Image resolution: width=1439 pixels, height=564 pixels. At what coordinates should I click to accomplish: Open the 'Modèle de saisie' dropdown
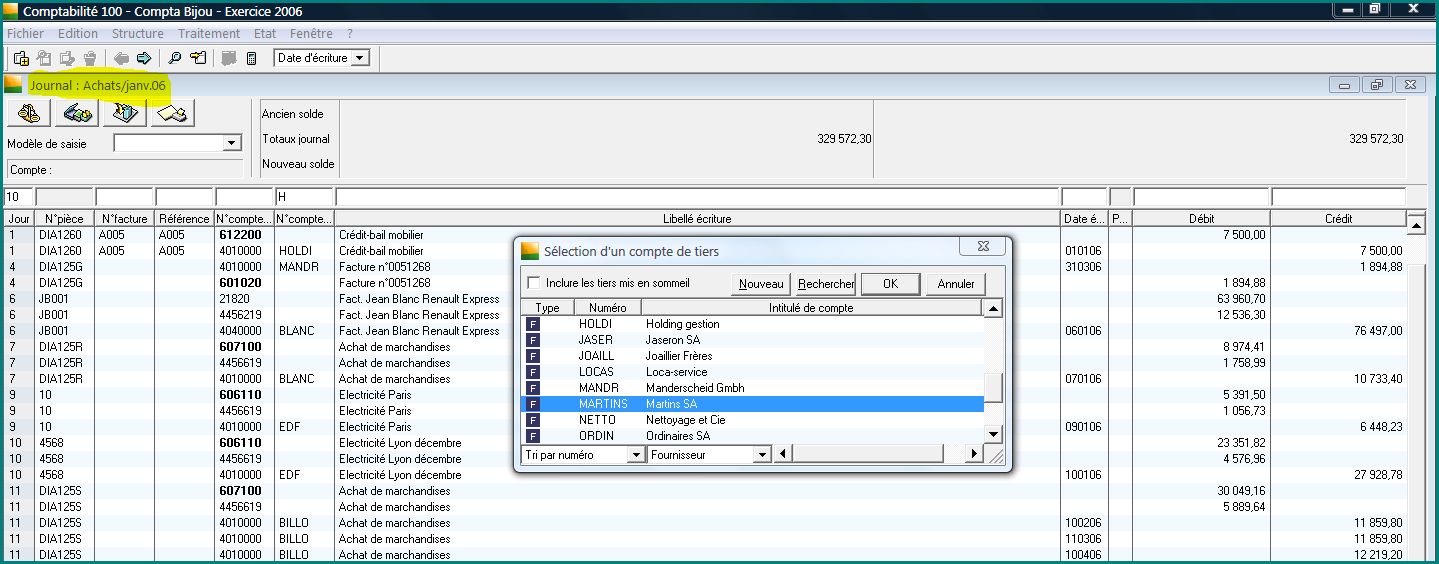click(x=232, y=144)
